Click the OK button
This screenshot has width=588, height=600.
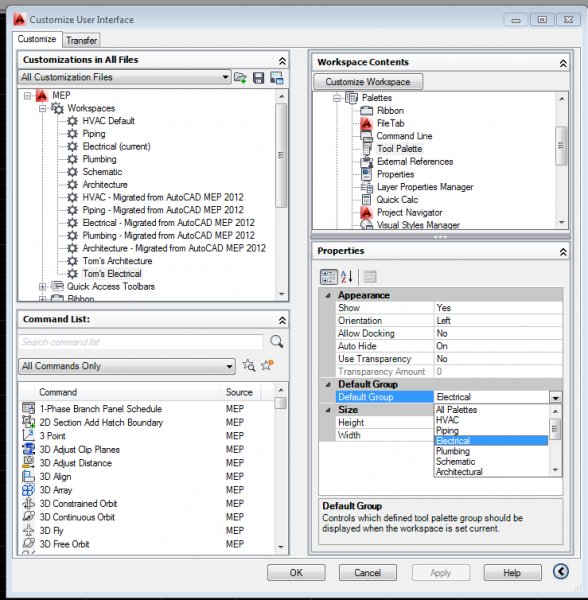[x=296, y=573]
